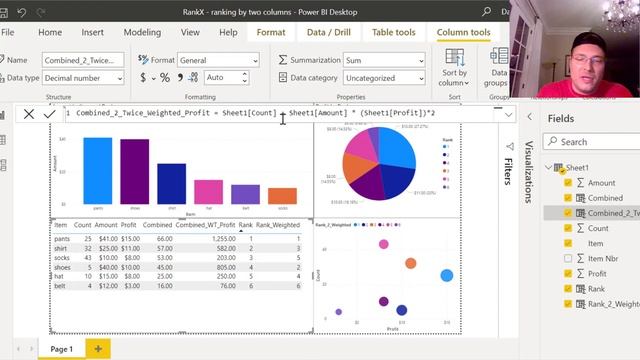Open the File menu
Screen dimensions: 640x360
tap(8, 32)
